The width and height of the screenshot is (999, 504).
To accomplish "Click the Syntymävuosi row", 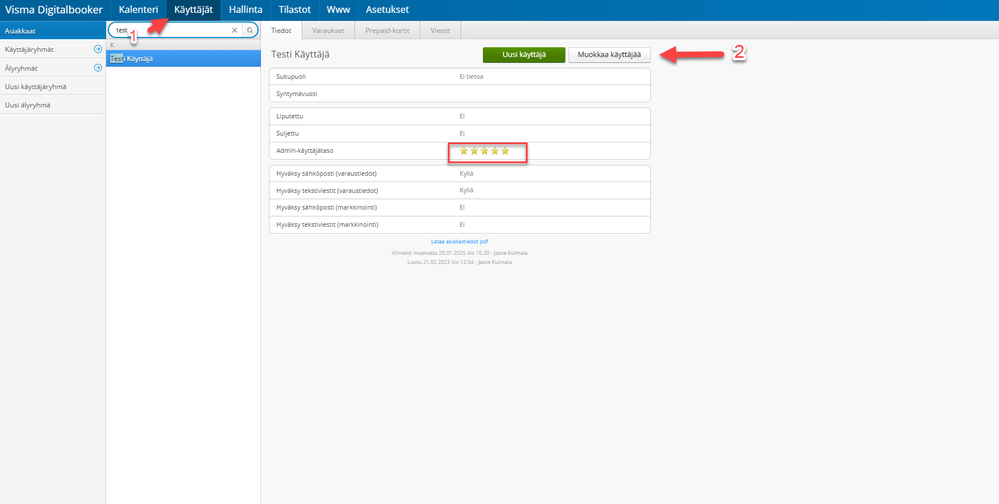I will click(460, 94).
